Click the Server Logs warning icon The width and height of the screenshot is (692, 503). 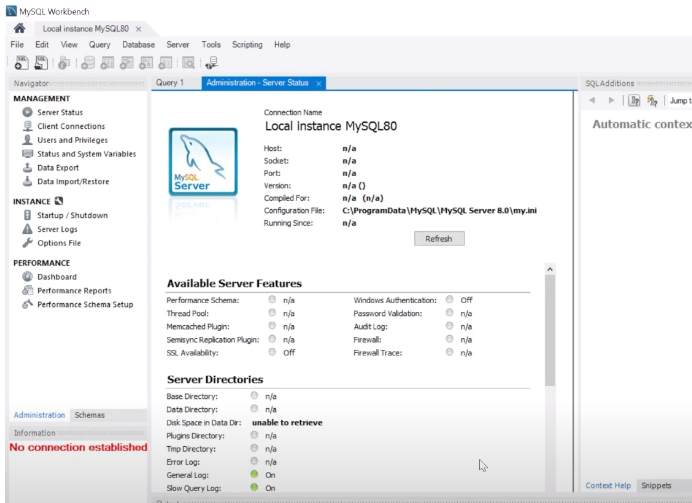(27, 229)
